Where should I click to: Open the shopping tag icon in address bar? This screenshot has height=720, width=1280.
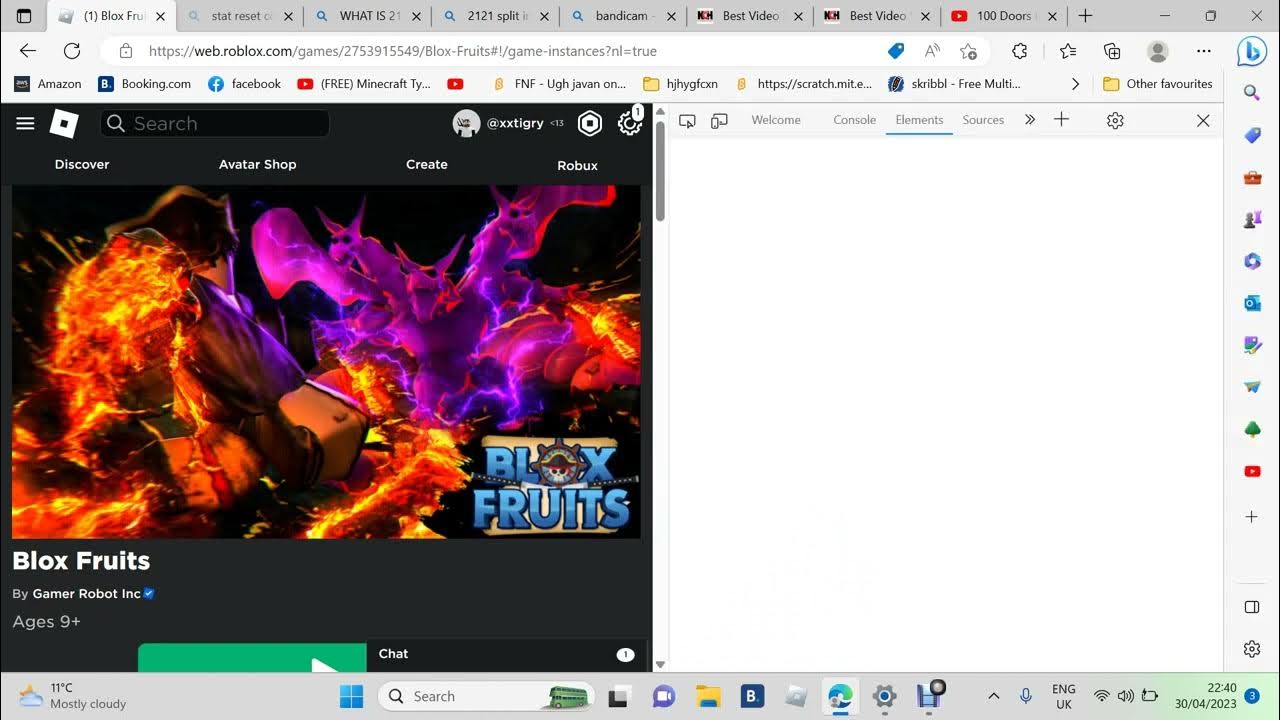pos(896,51)
